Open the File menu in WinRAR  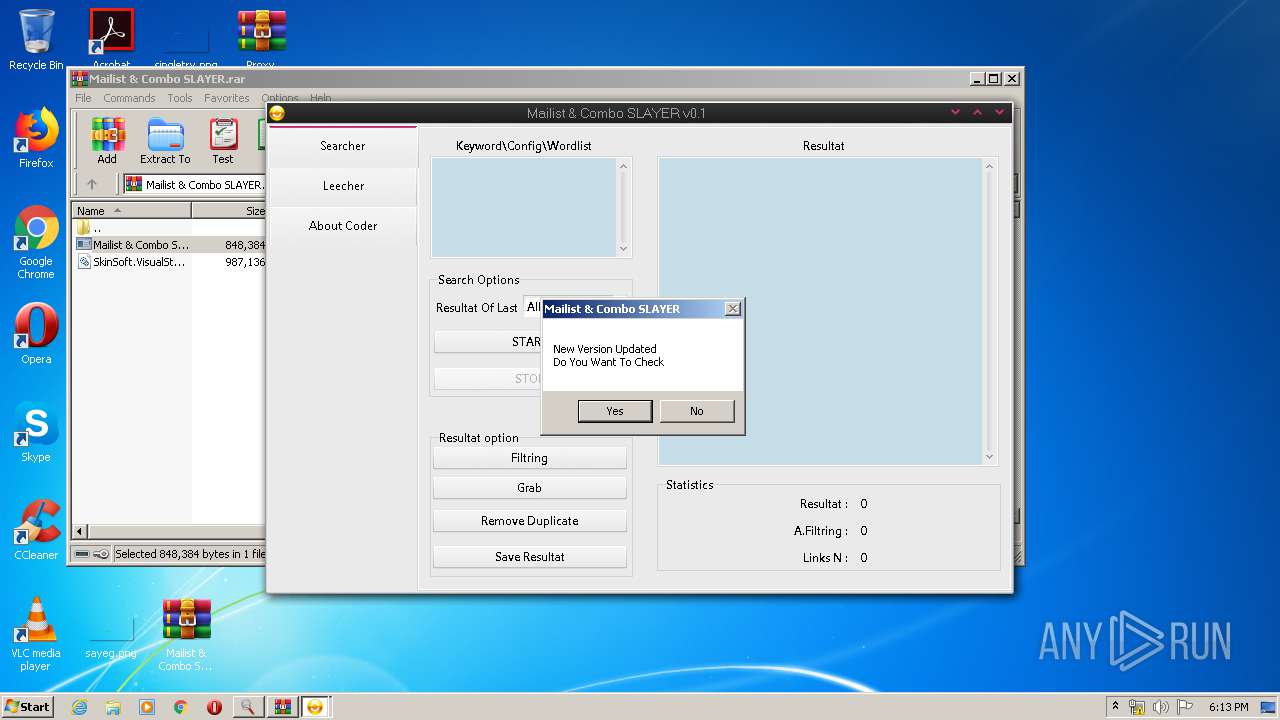tap(83, 98)
